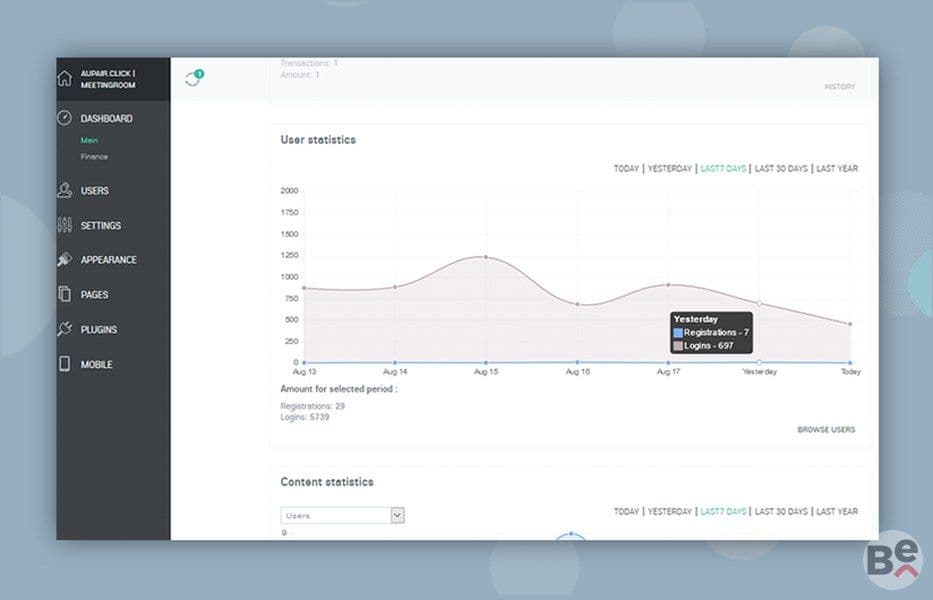Open the Aupair Click Meetingroom site title
This screenshot has height=600, width=933.
click(x=108, y=79)
